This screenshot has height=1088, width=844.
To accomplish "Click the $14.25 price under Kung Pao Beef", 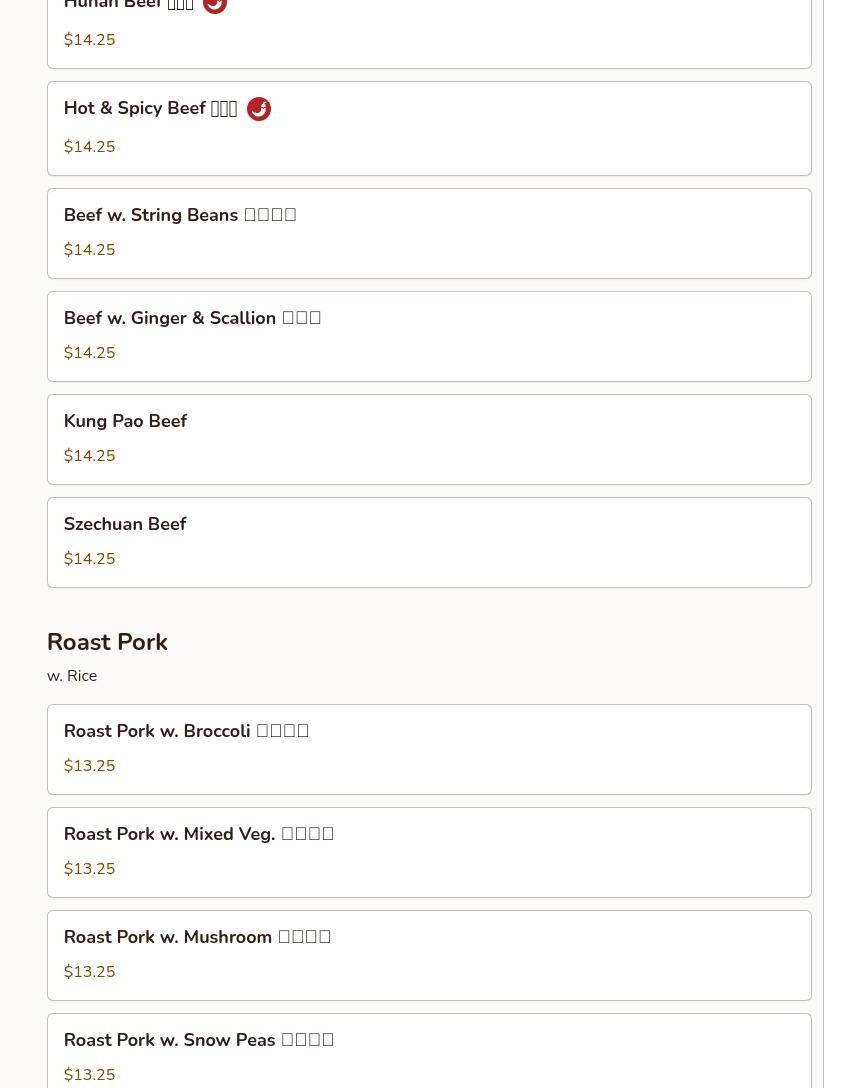I will tap(89, 456).
